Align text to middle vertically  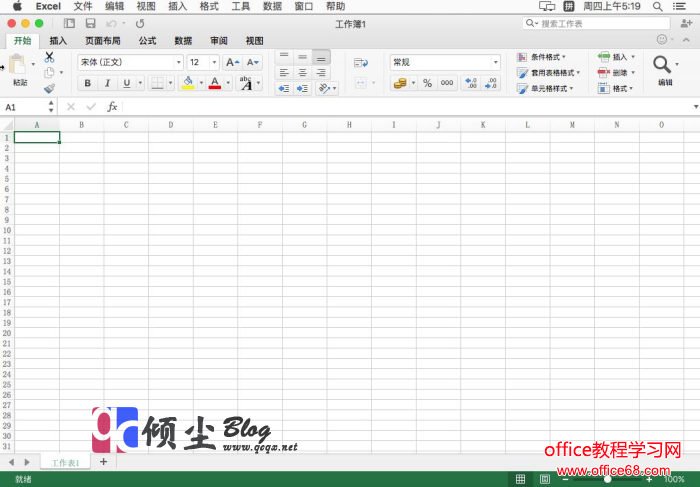point(303,57)
